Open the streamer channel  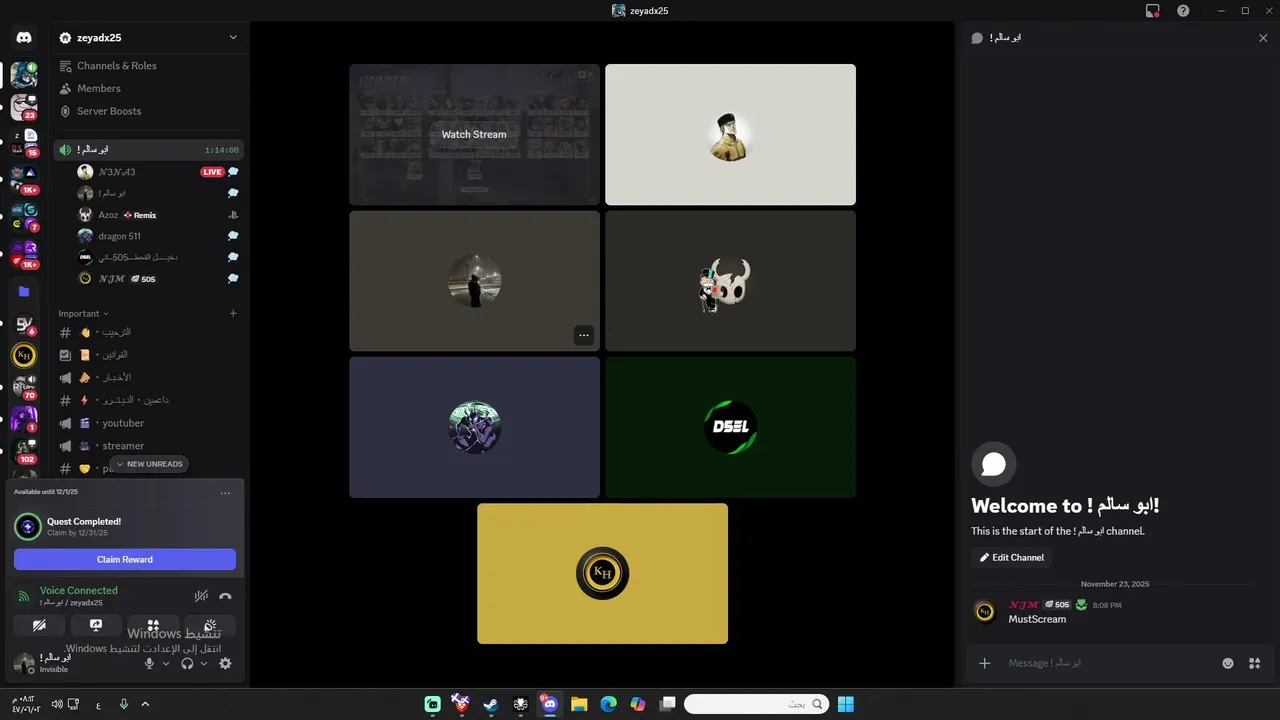pyautogui.click(x=149, y=446)
